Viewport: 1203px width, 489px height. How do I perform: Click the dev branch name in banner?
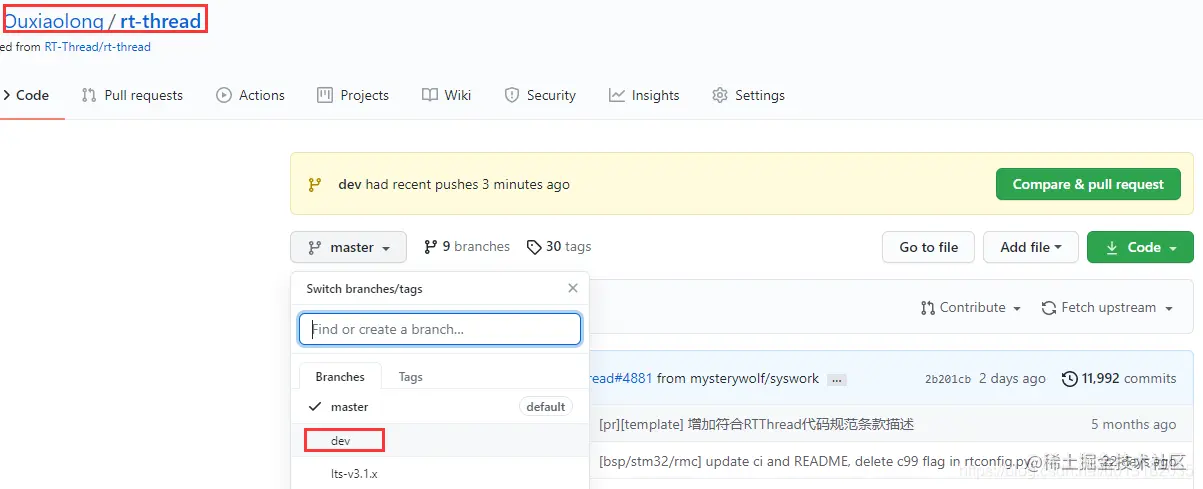350,184
